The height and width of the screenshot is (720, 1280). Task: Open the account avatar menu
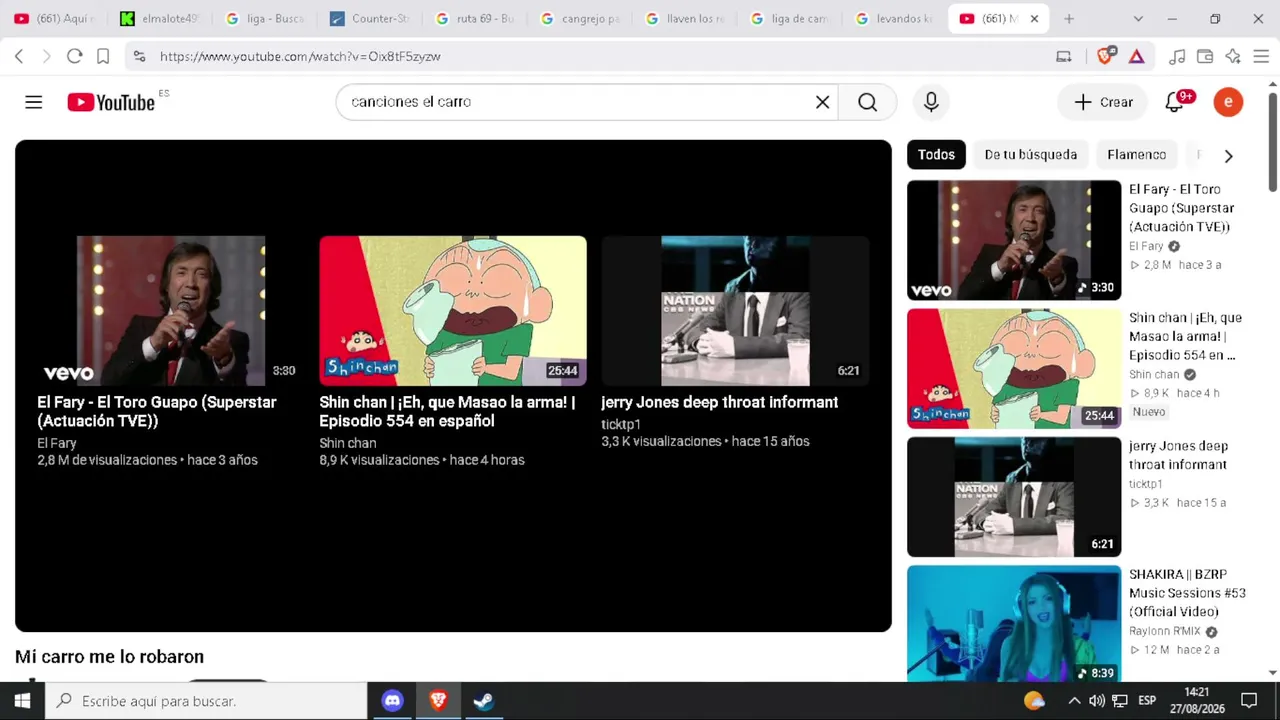pyautogui.click(x=1228, y=102)
